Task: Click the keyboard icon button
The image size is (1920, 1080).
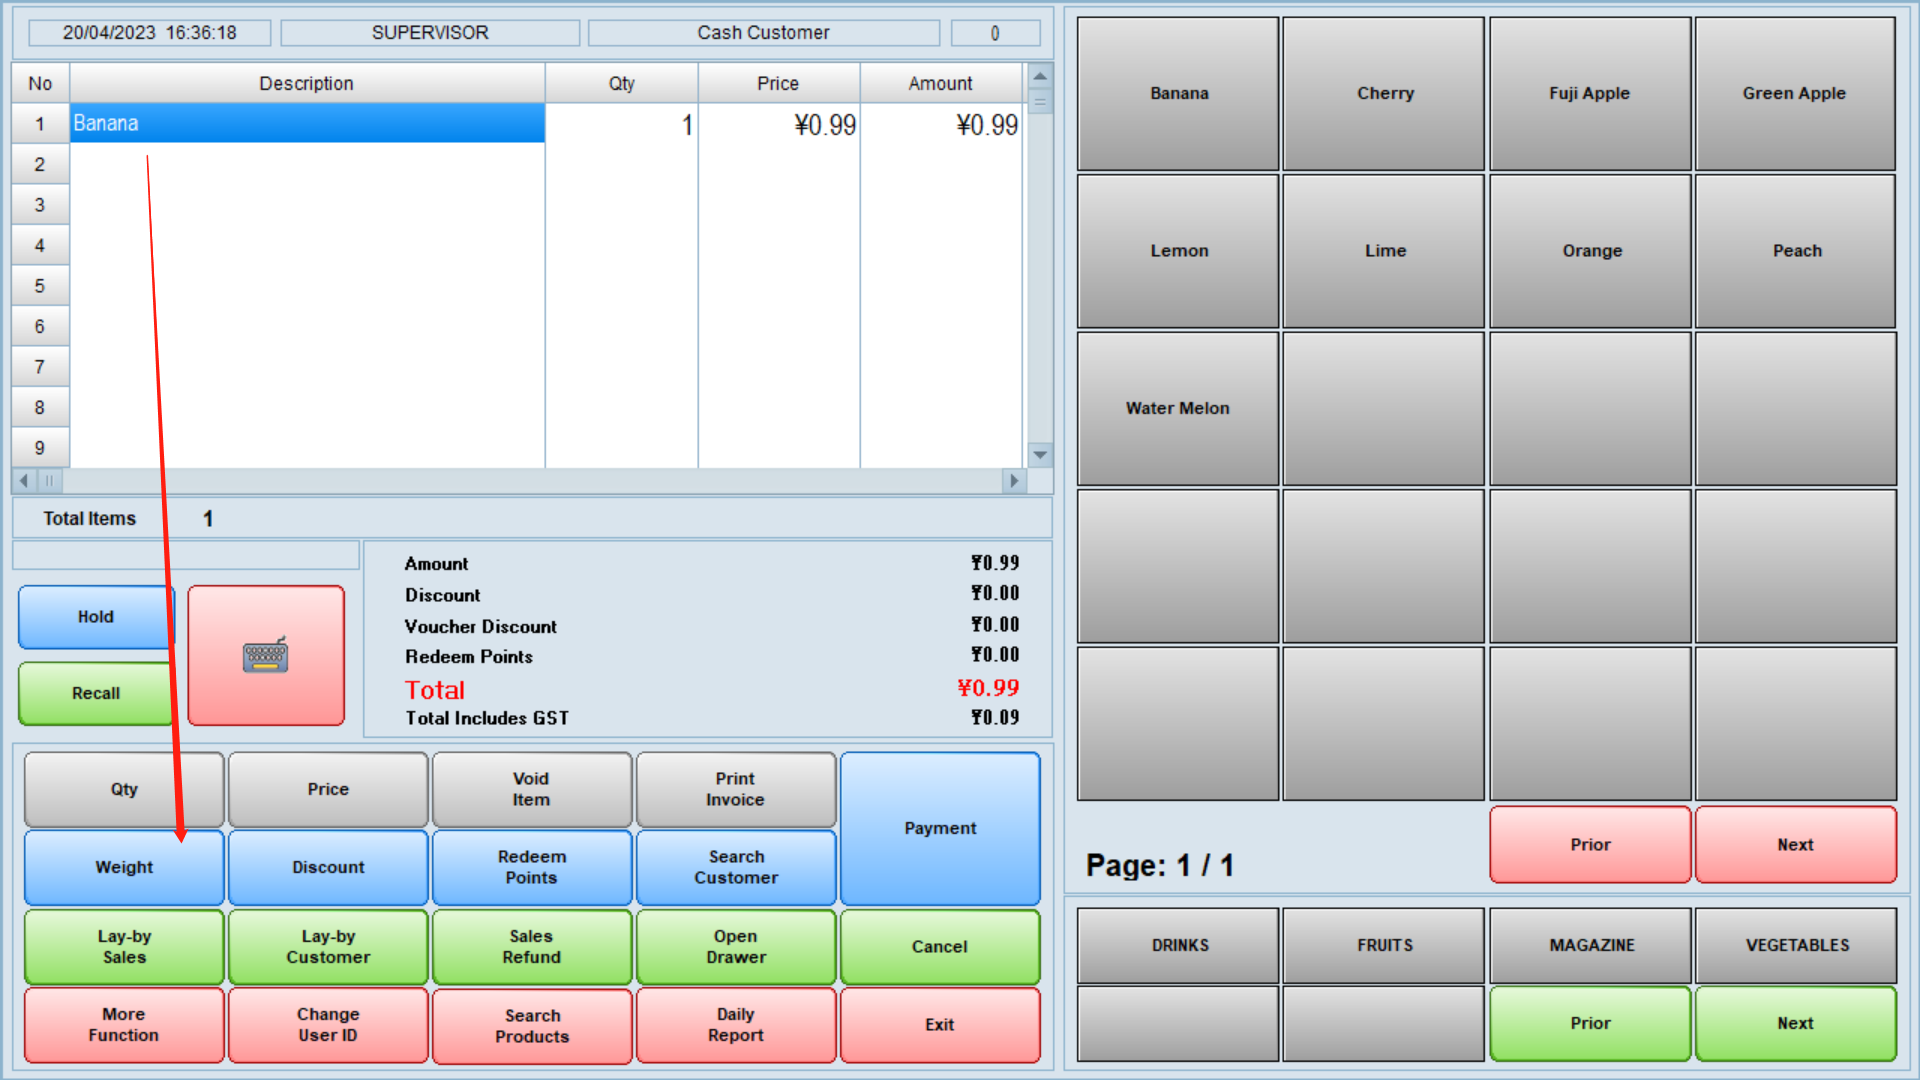Action: [x=265, y=655]
